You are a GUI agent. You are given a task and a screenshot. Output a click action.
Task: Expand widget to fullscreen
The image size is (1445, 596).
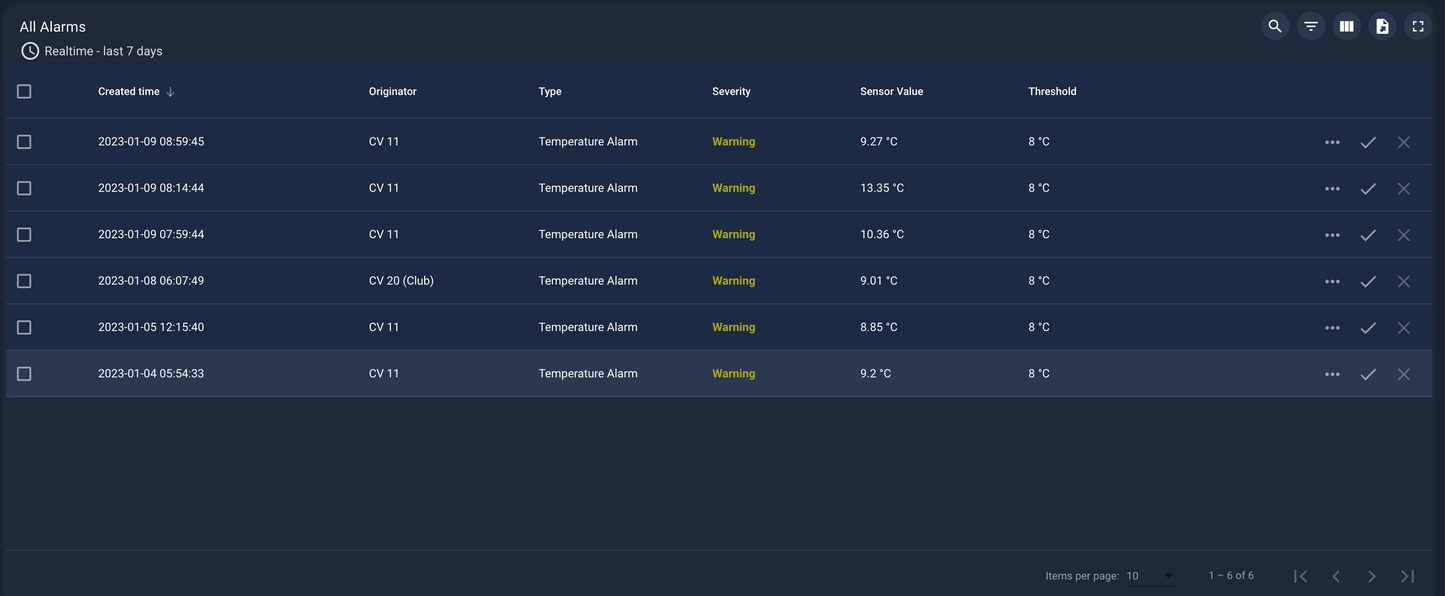pyautogui.click(x=1417, y=27)
